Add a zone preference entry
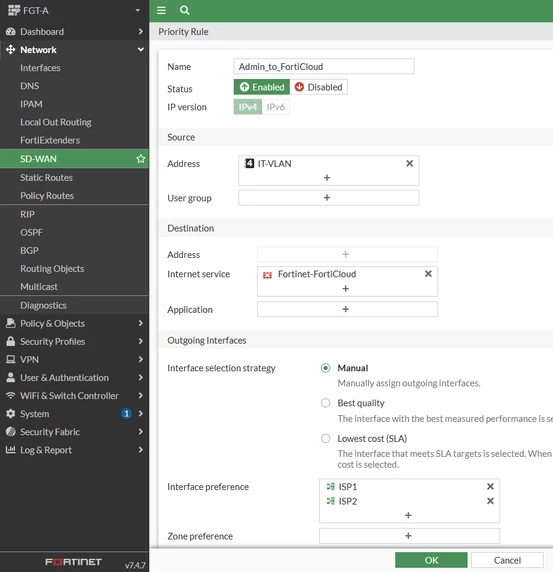553x572 pixels. tap(409, 536)
